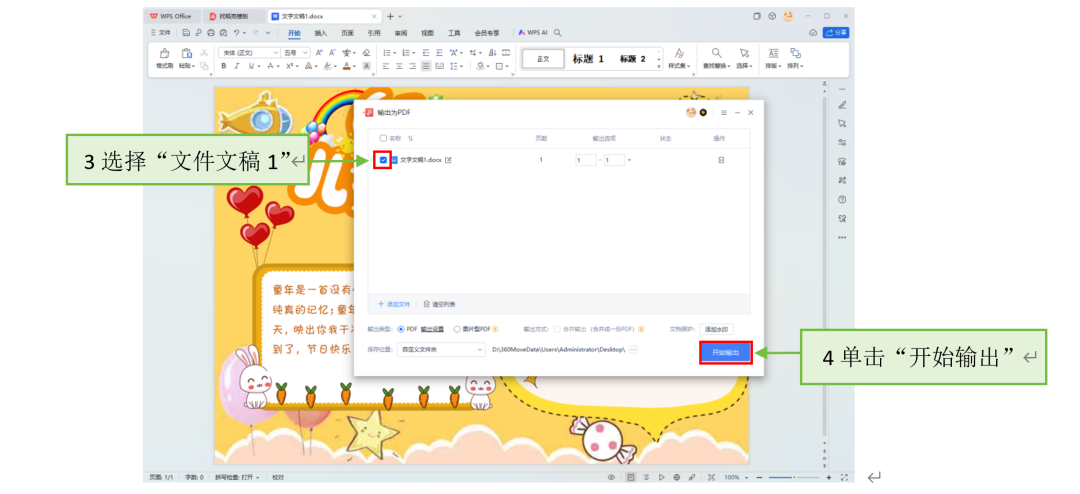Open the 输出设置 link

[432, 329]
